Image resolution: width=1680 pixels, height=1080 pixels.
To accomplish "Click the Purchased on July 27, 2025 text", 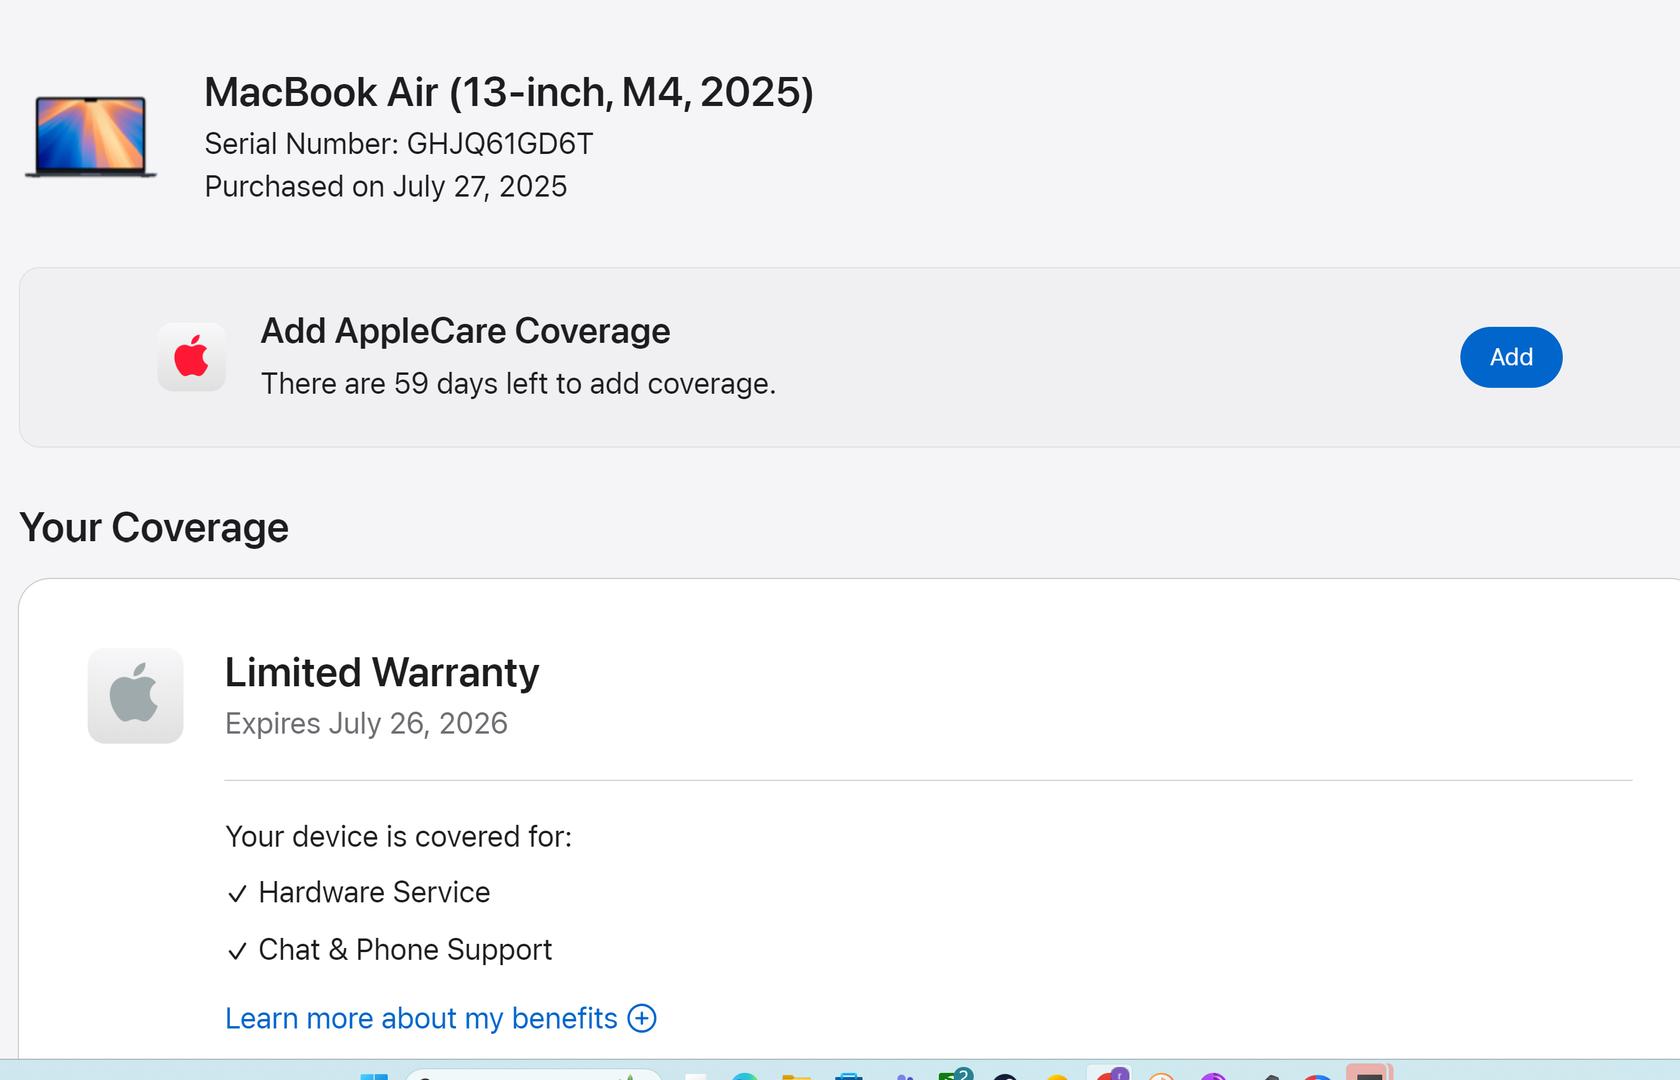I will coord(386,187).
